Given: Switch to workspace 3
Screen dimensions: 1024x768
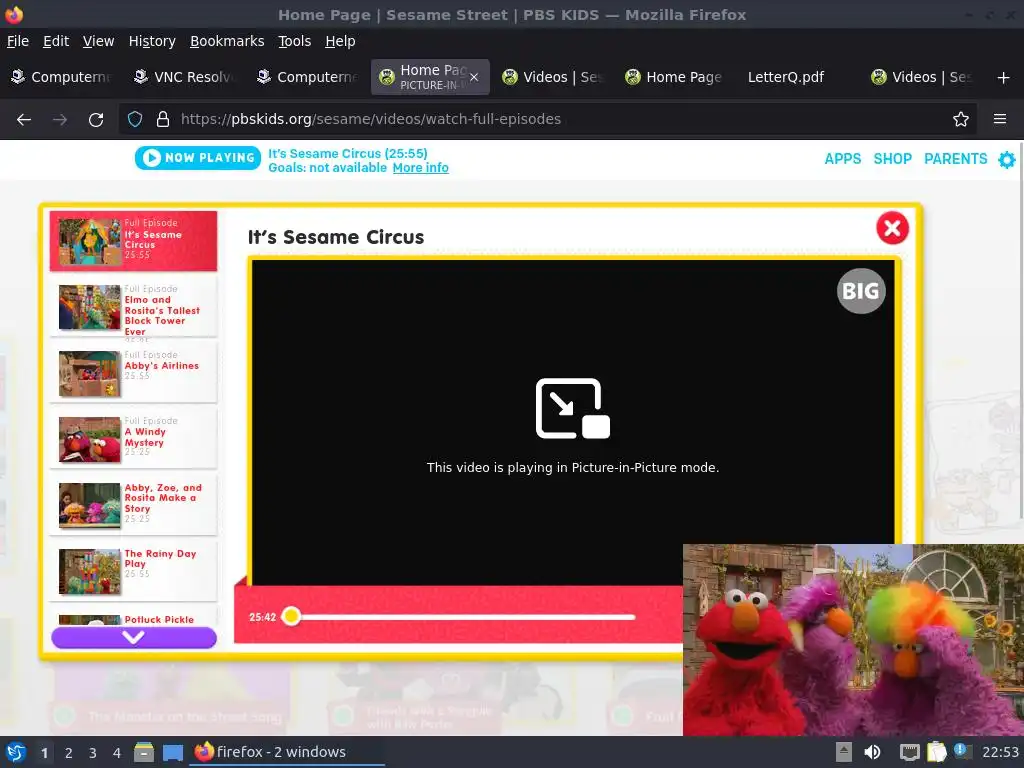Looking at the screenshot, I should pyautogui.click(x=93, y=753).
